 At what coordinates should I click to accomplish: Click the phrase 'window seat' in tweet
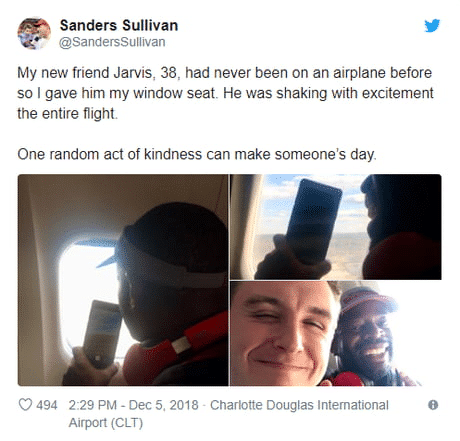pos(174,93)
